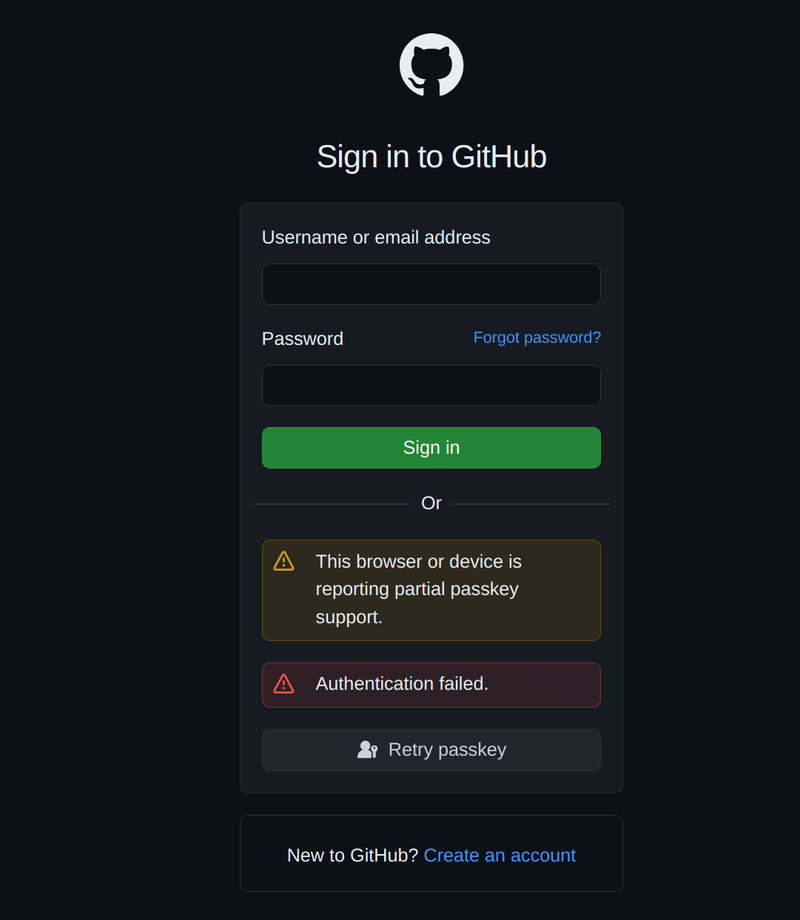Click the GitHub Octocat logo

pos(431,65)
